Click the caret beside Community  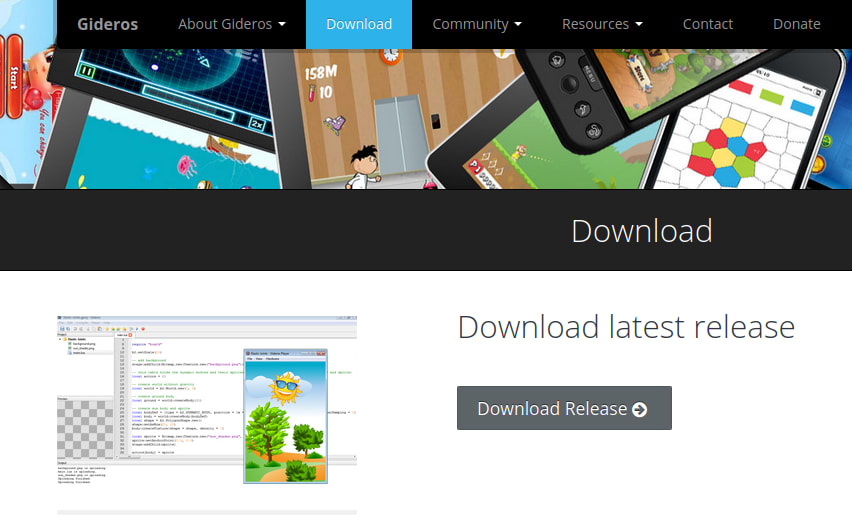518,24
